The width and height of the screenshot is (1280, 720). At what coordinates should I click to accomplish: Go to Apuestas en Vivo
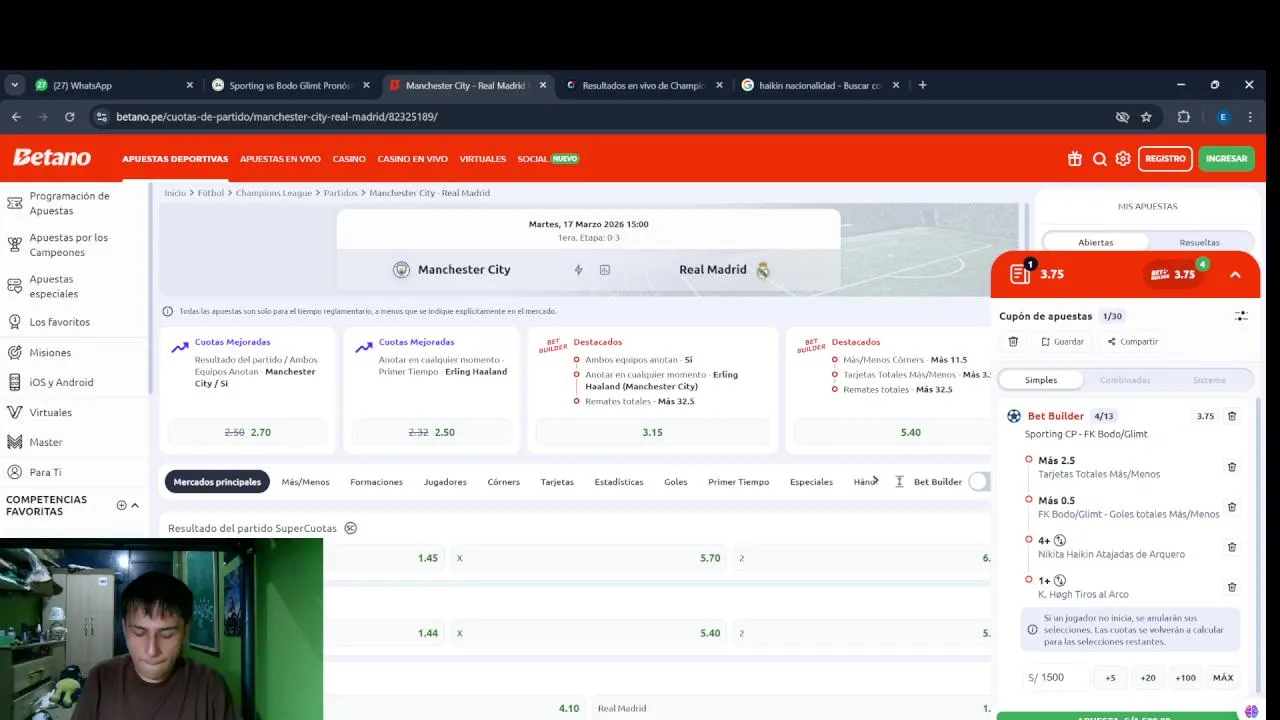(x=280, y=159)
